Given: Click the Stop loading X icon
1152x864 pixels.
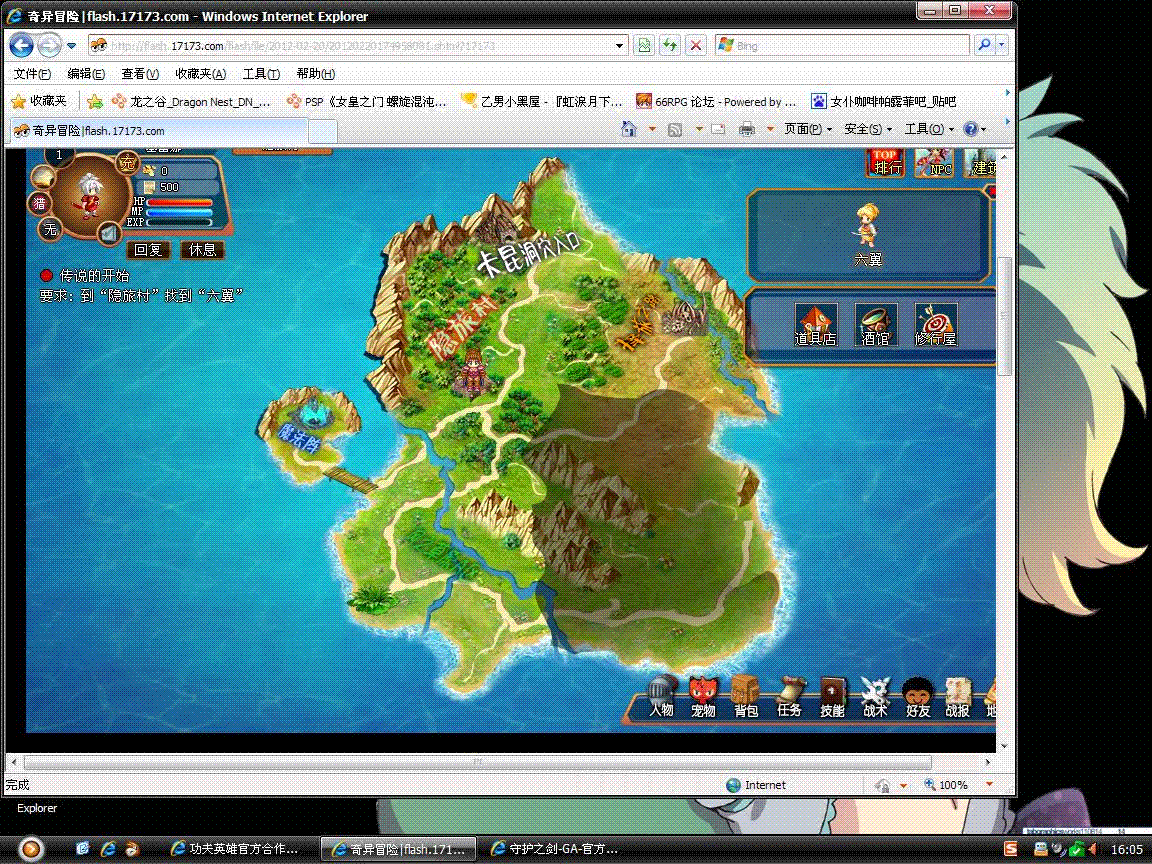Looking at the screenshot, I should [696, 46].
